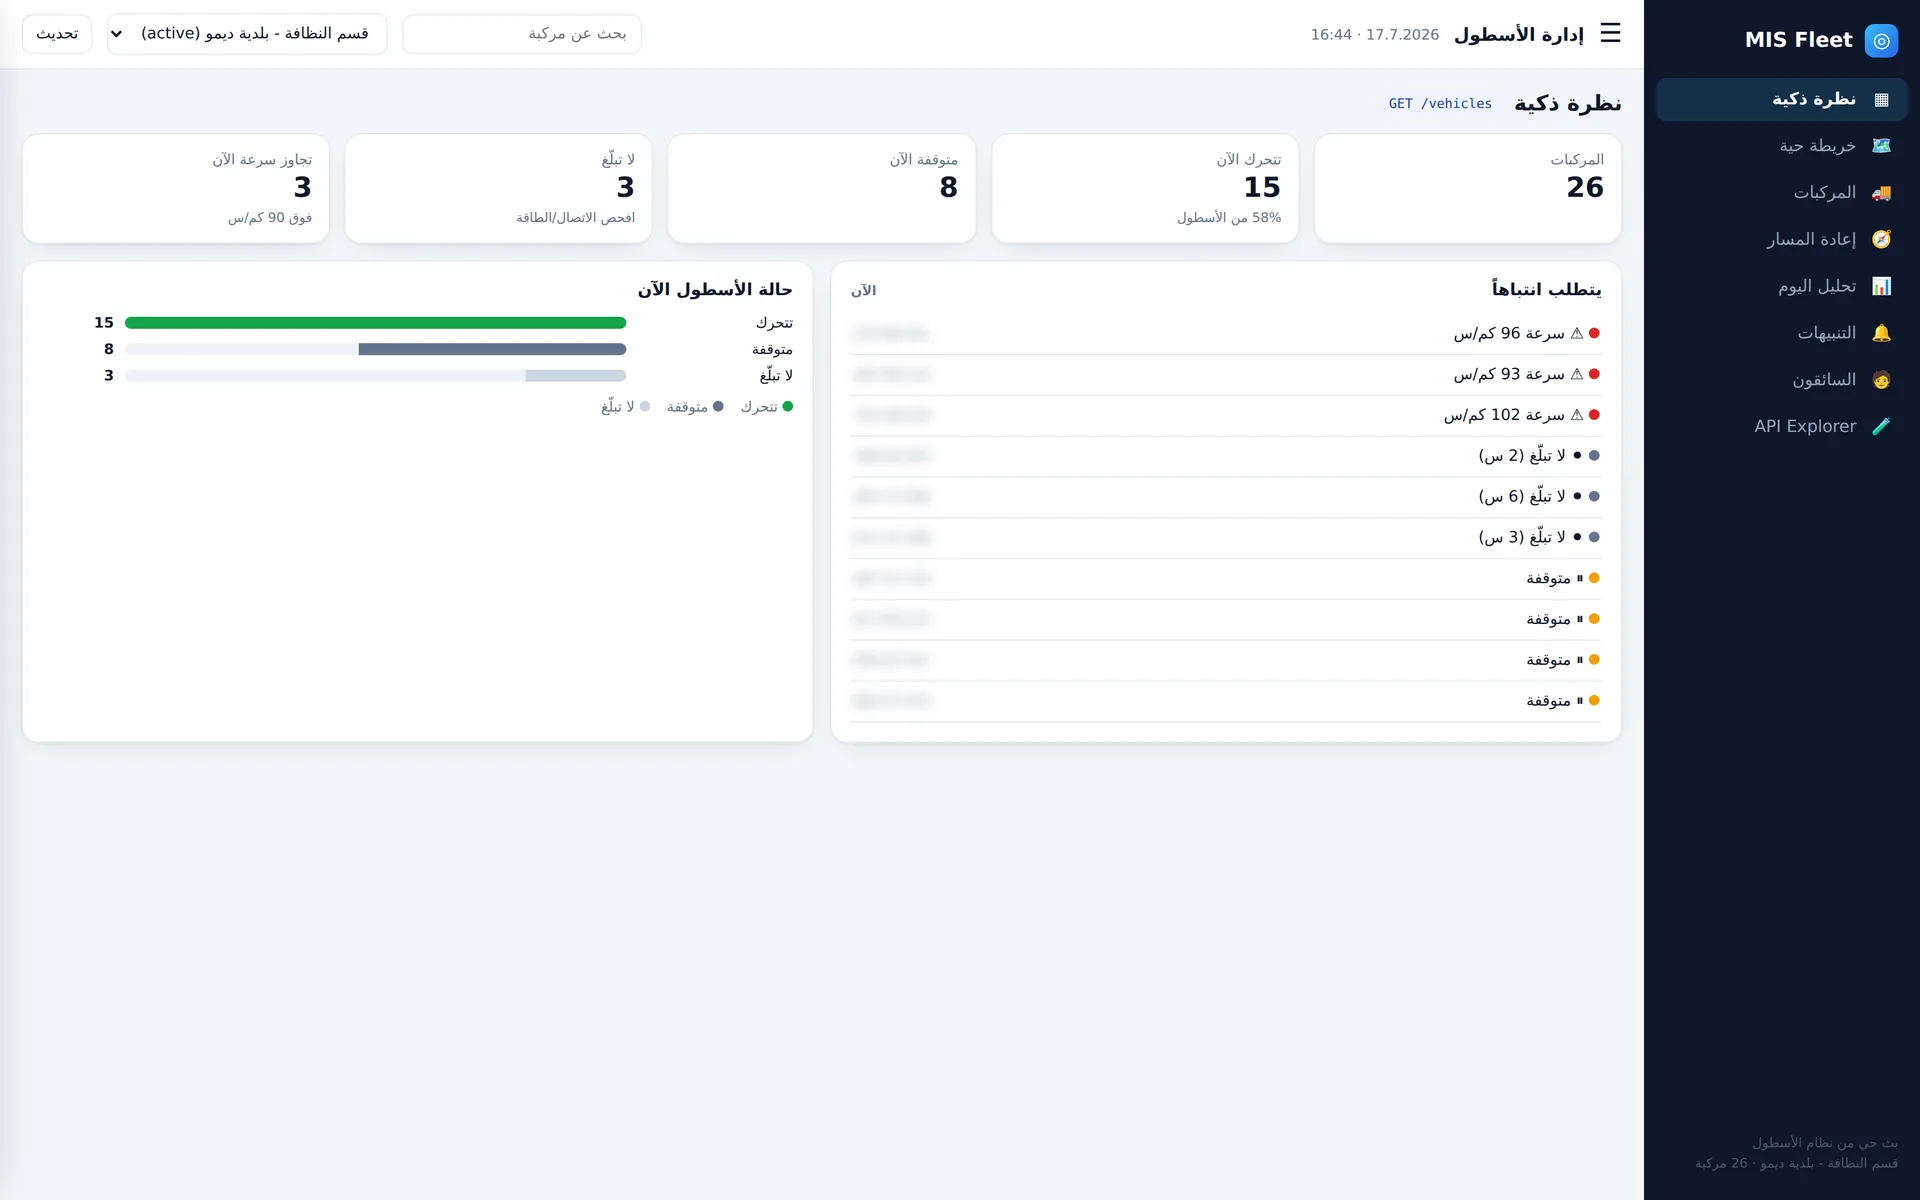Click the person icon beside السائقون
This screenshot has width=1920, height=1200.
click(1881, 380)
